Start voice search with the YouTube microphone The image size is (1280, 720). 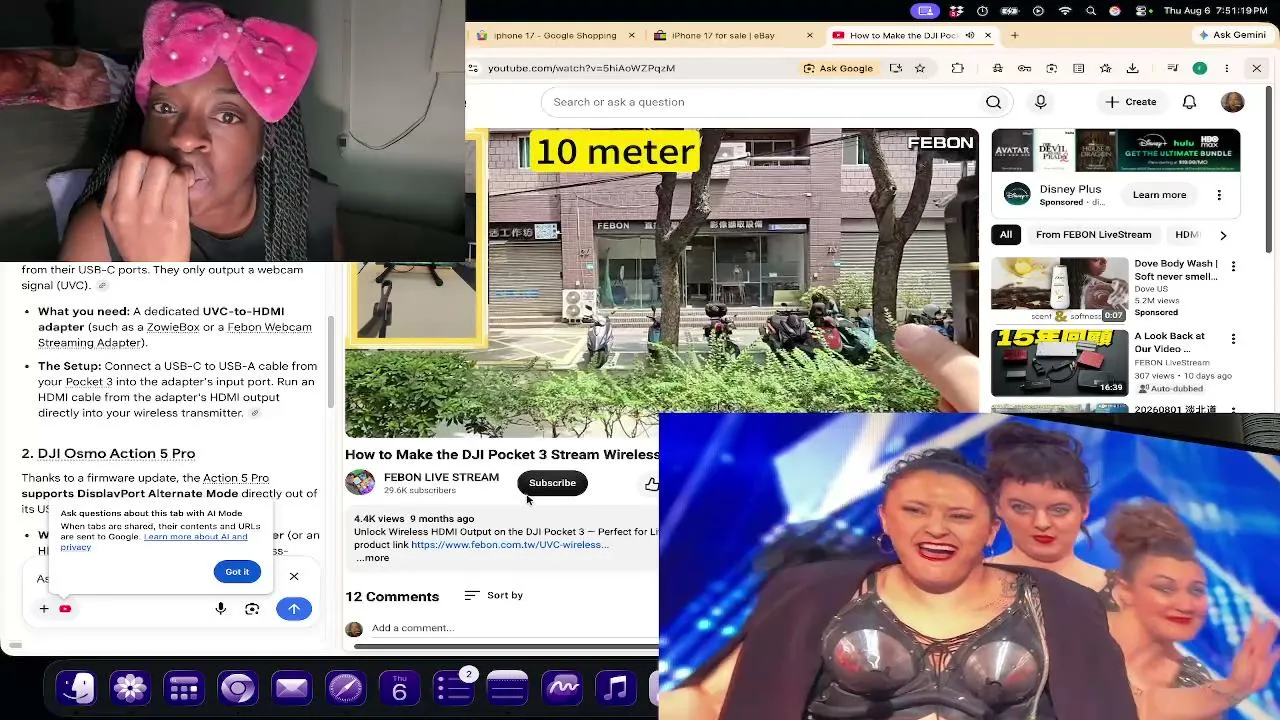[1040, 102]
